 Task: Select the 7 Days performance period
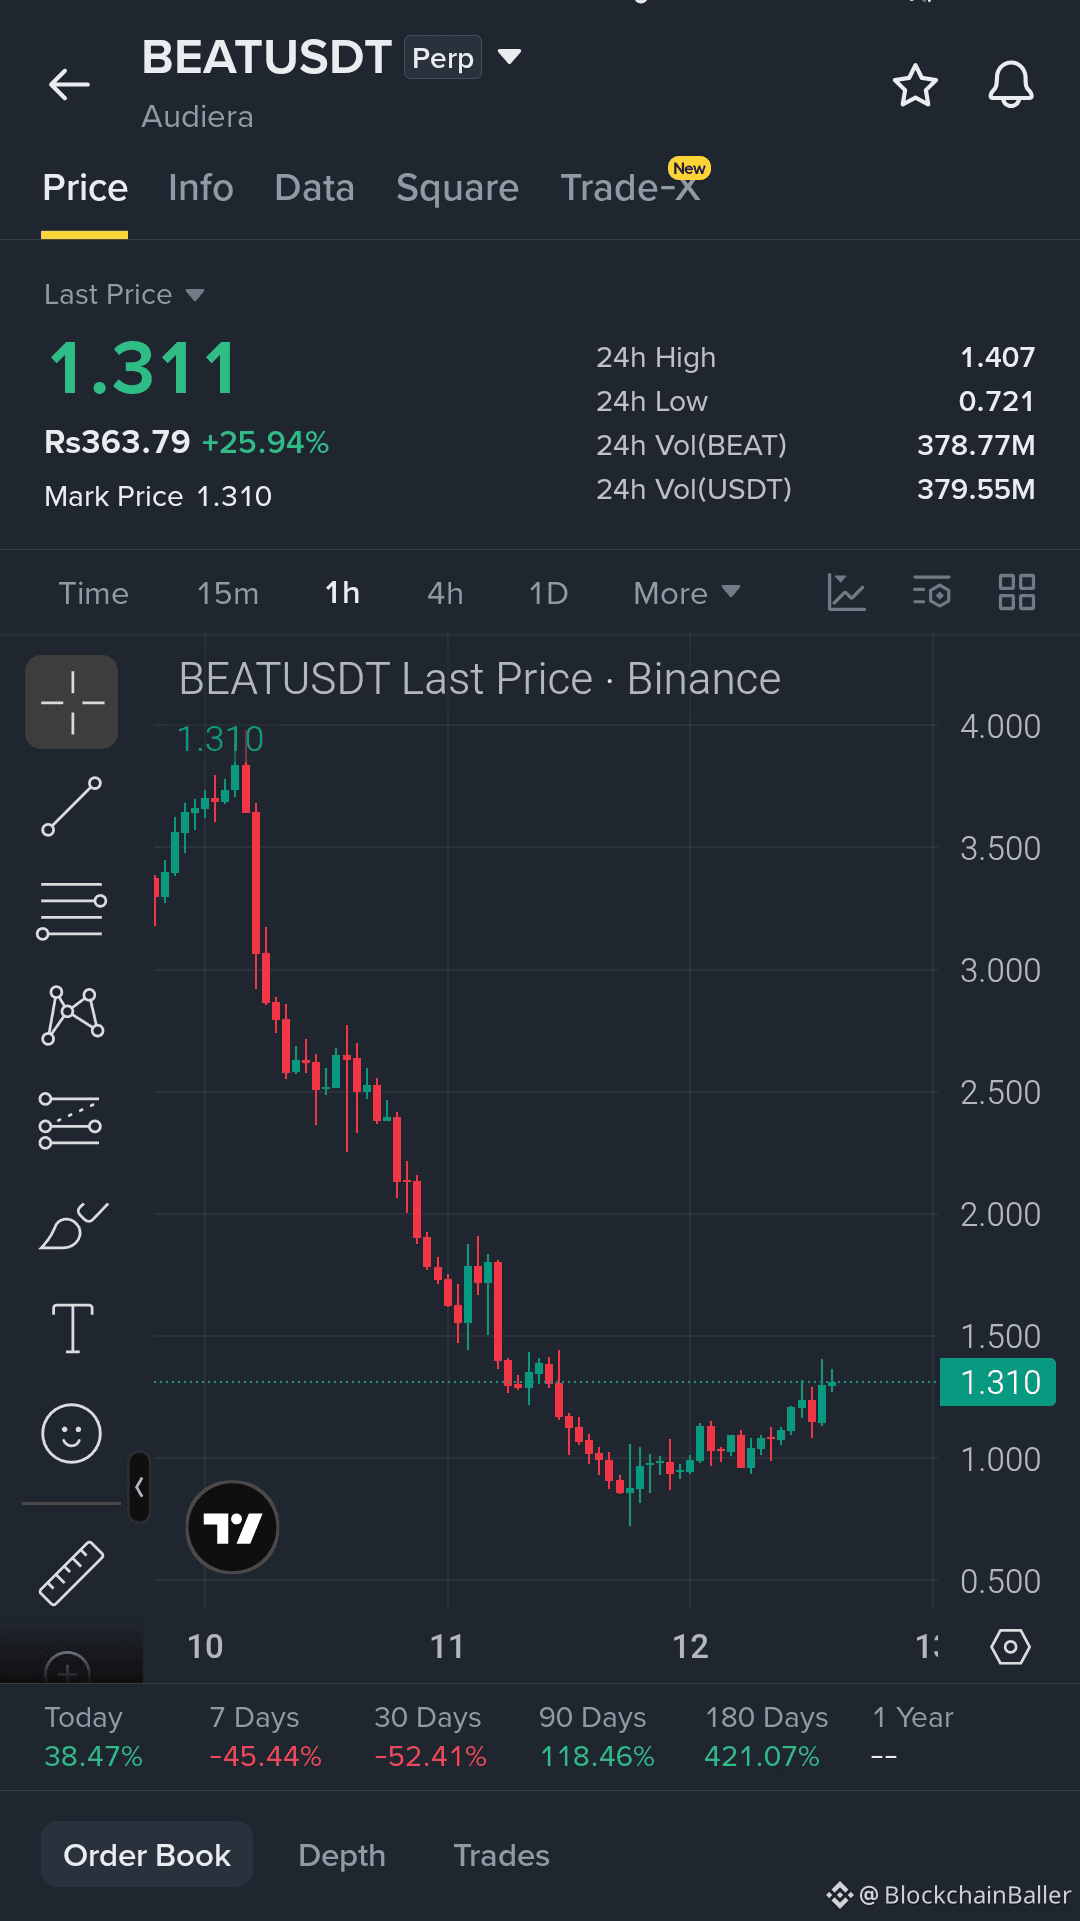point(265,1736)
